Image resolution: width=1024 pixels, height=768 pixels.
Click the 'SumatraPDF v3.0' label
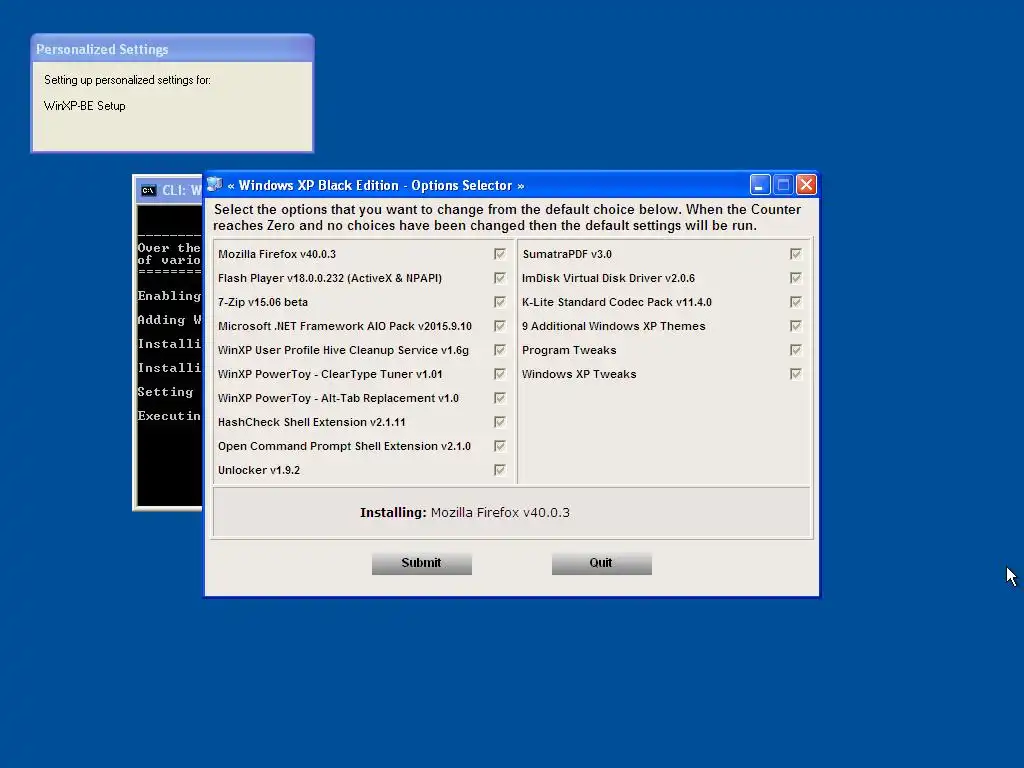coord(567,254)
